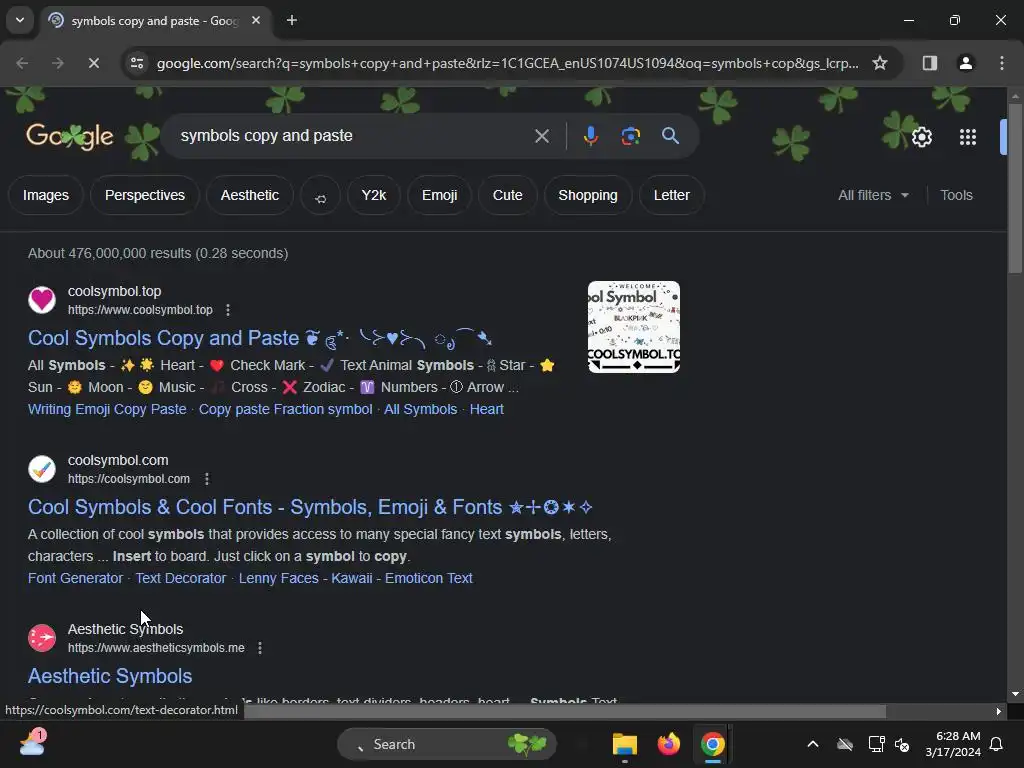
Task: Open Cool Symbols & Cool Fonts result
Action: [x=310, y=507]
